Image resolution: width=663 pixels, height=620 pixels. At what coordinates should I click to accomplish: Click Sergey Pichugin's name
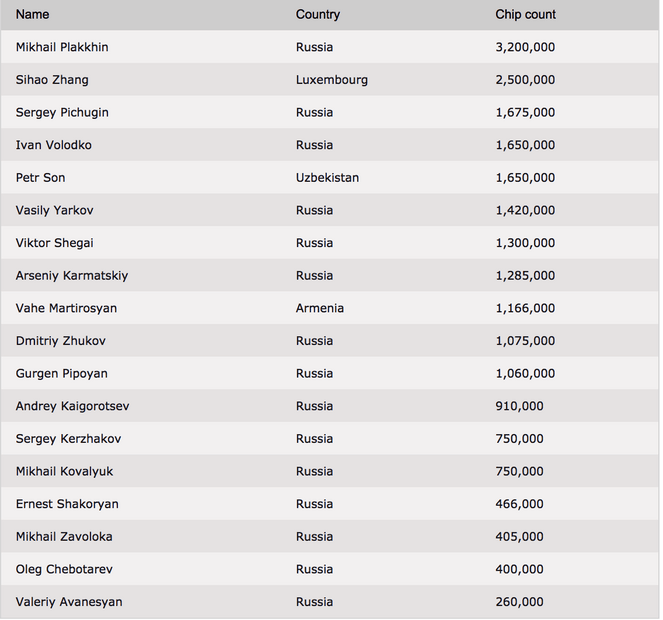point(62,112)
